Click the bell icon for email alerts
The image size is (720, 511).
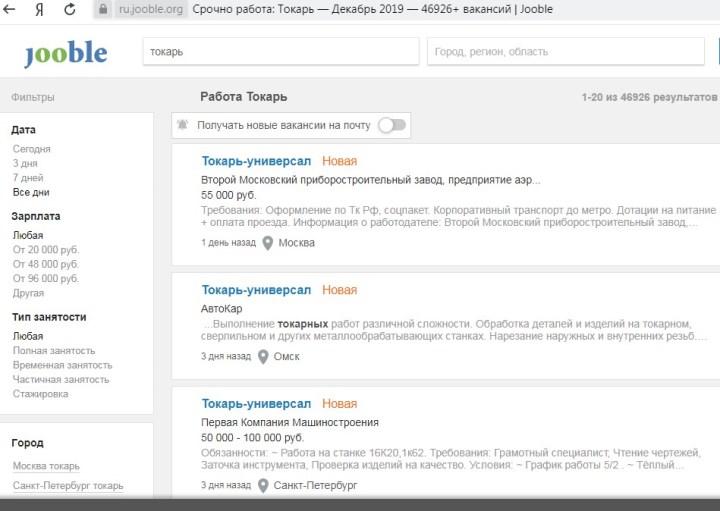182,125
